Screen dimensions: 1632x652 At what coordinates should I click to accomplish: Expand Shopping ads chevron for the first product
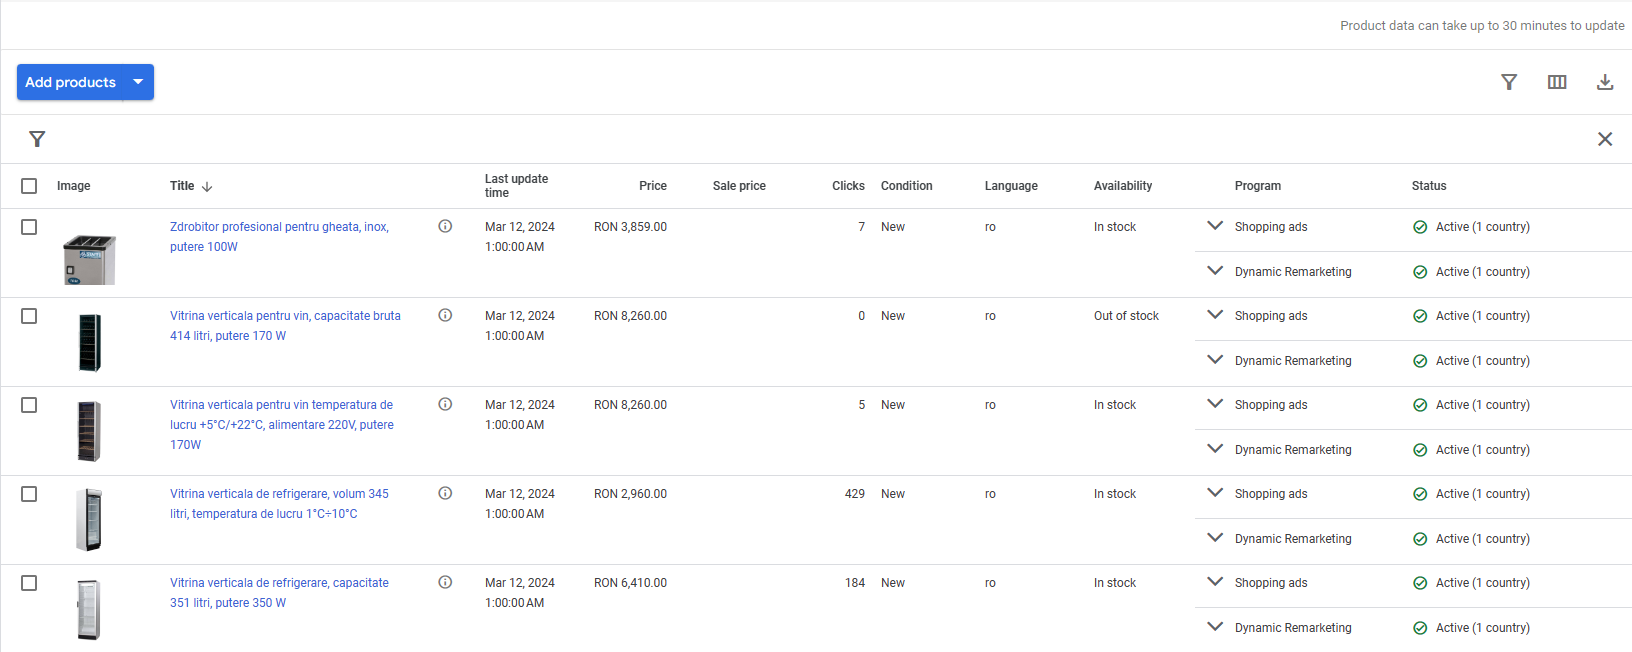point(1215,226)
